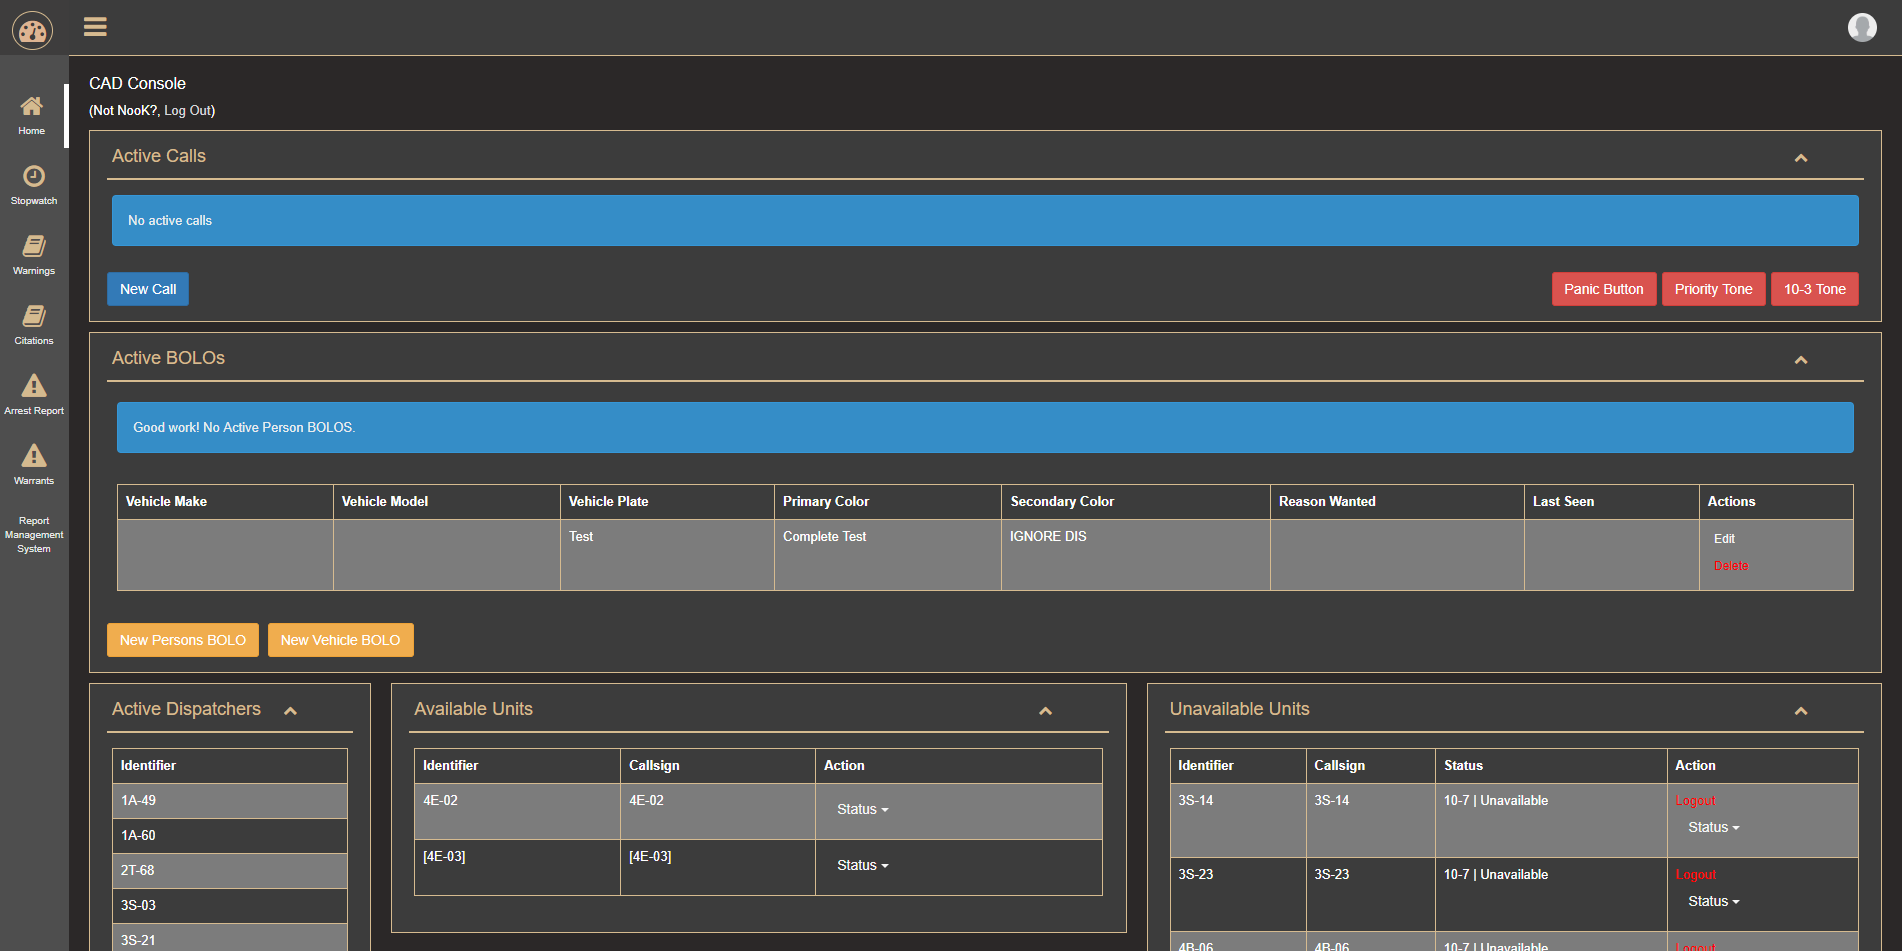
Task: Select dispatcher 1A-49 row
Action: [x=230, y=801]
